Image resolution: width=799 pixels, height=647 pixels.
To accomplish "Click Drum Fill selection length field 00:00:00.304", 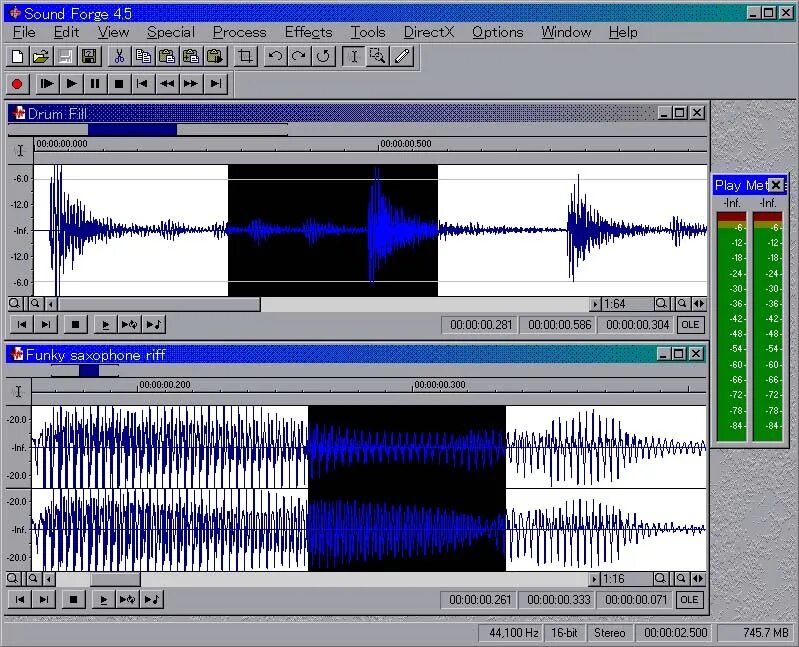I will 637,325.
